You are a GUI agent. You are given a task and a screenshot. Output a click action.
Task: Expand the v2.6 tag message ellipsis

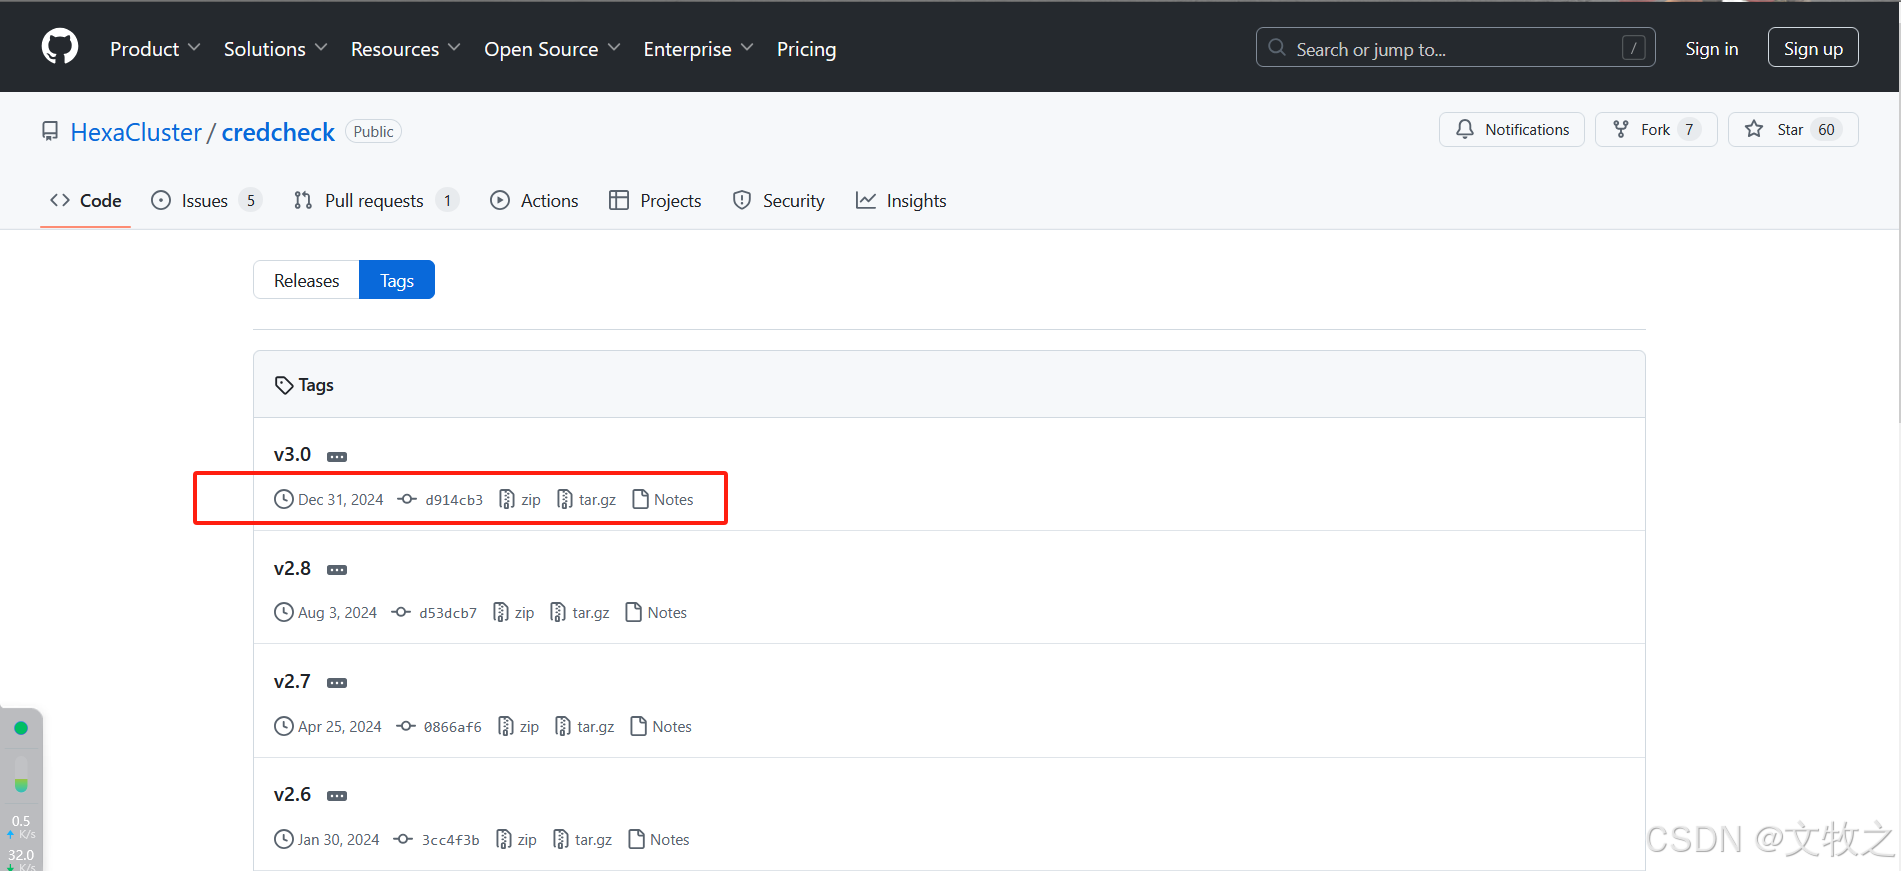coord(337,796)
